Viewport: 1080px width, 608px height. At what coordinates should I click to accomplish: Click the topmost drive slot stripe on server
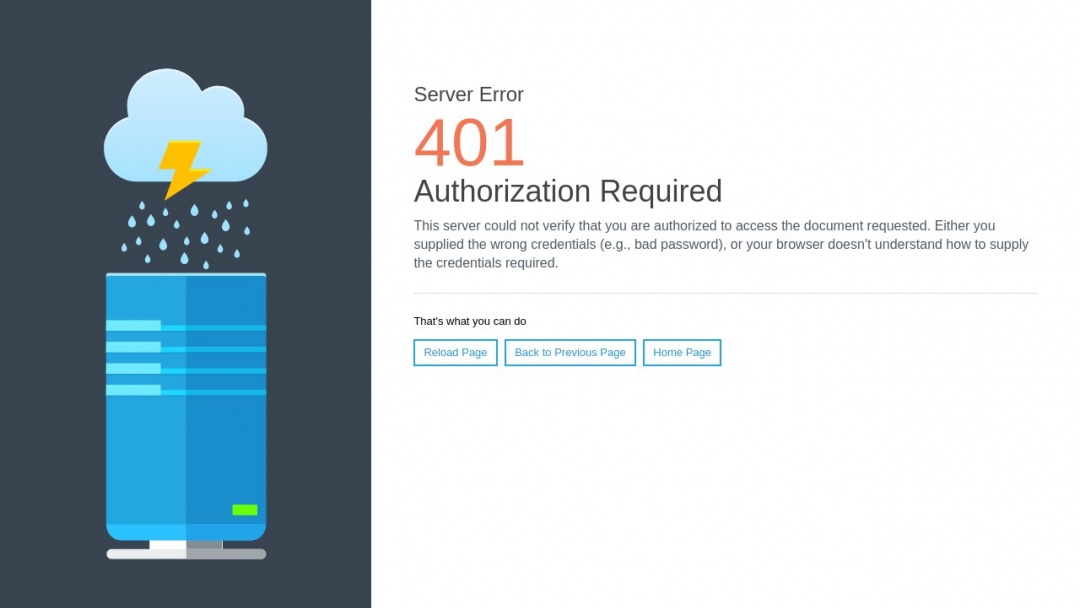tap(134, 326)
